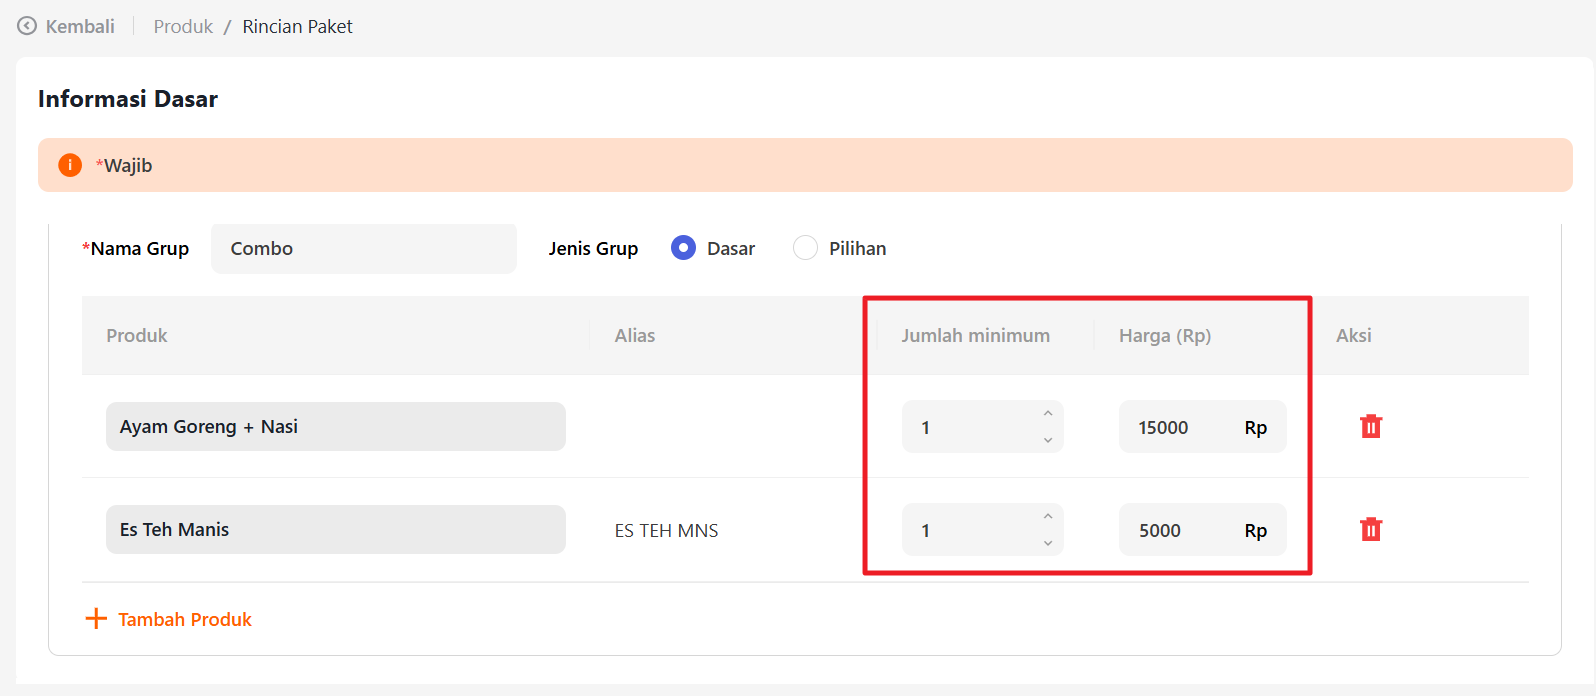Go to Produk in the breadcrumb
The width and height of the screenshot is (1596, 696).
(183, 26)
